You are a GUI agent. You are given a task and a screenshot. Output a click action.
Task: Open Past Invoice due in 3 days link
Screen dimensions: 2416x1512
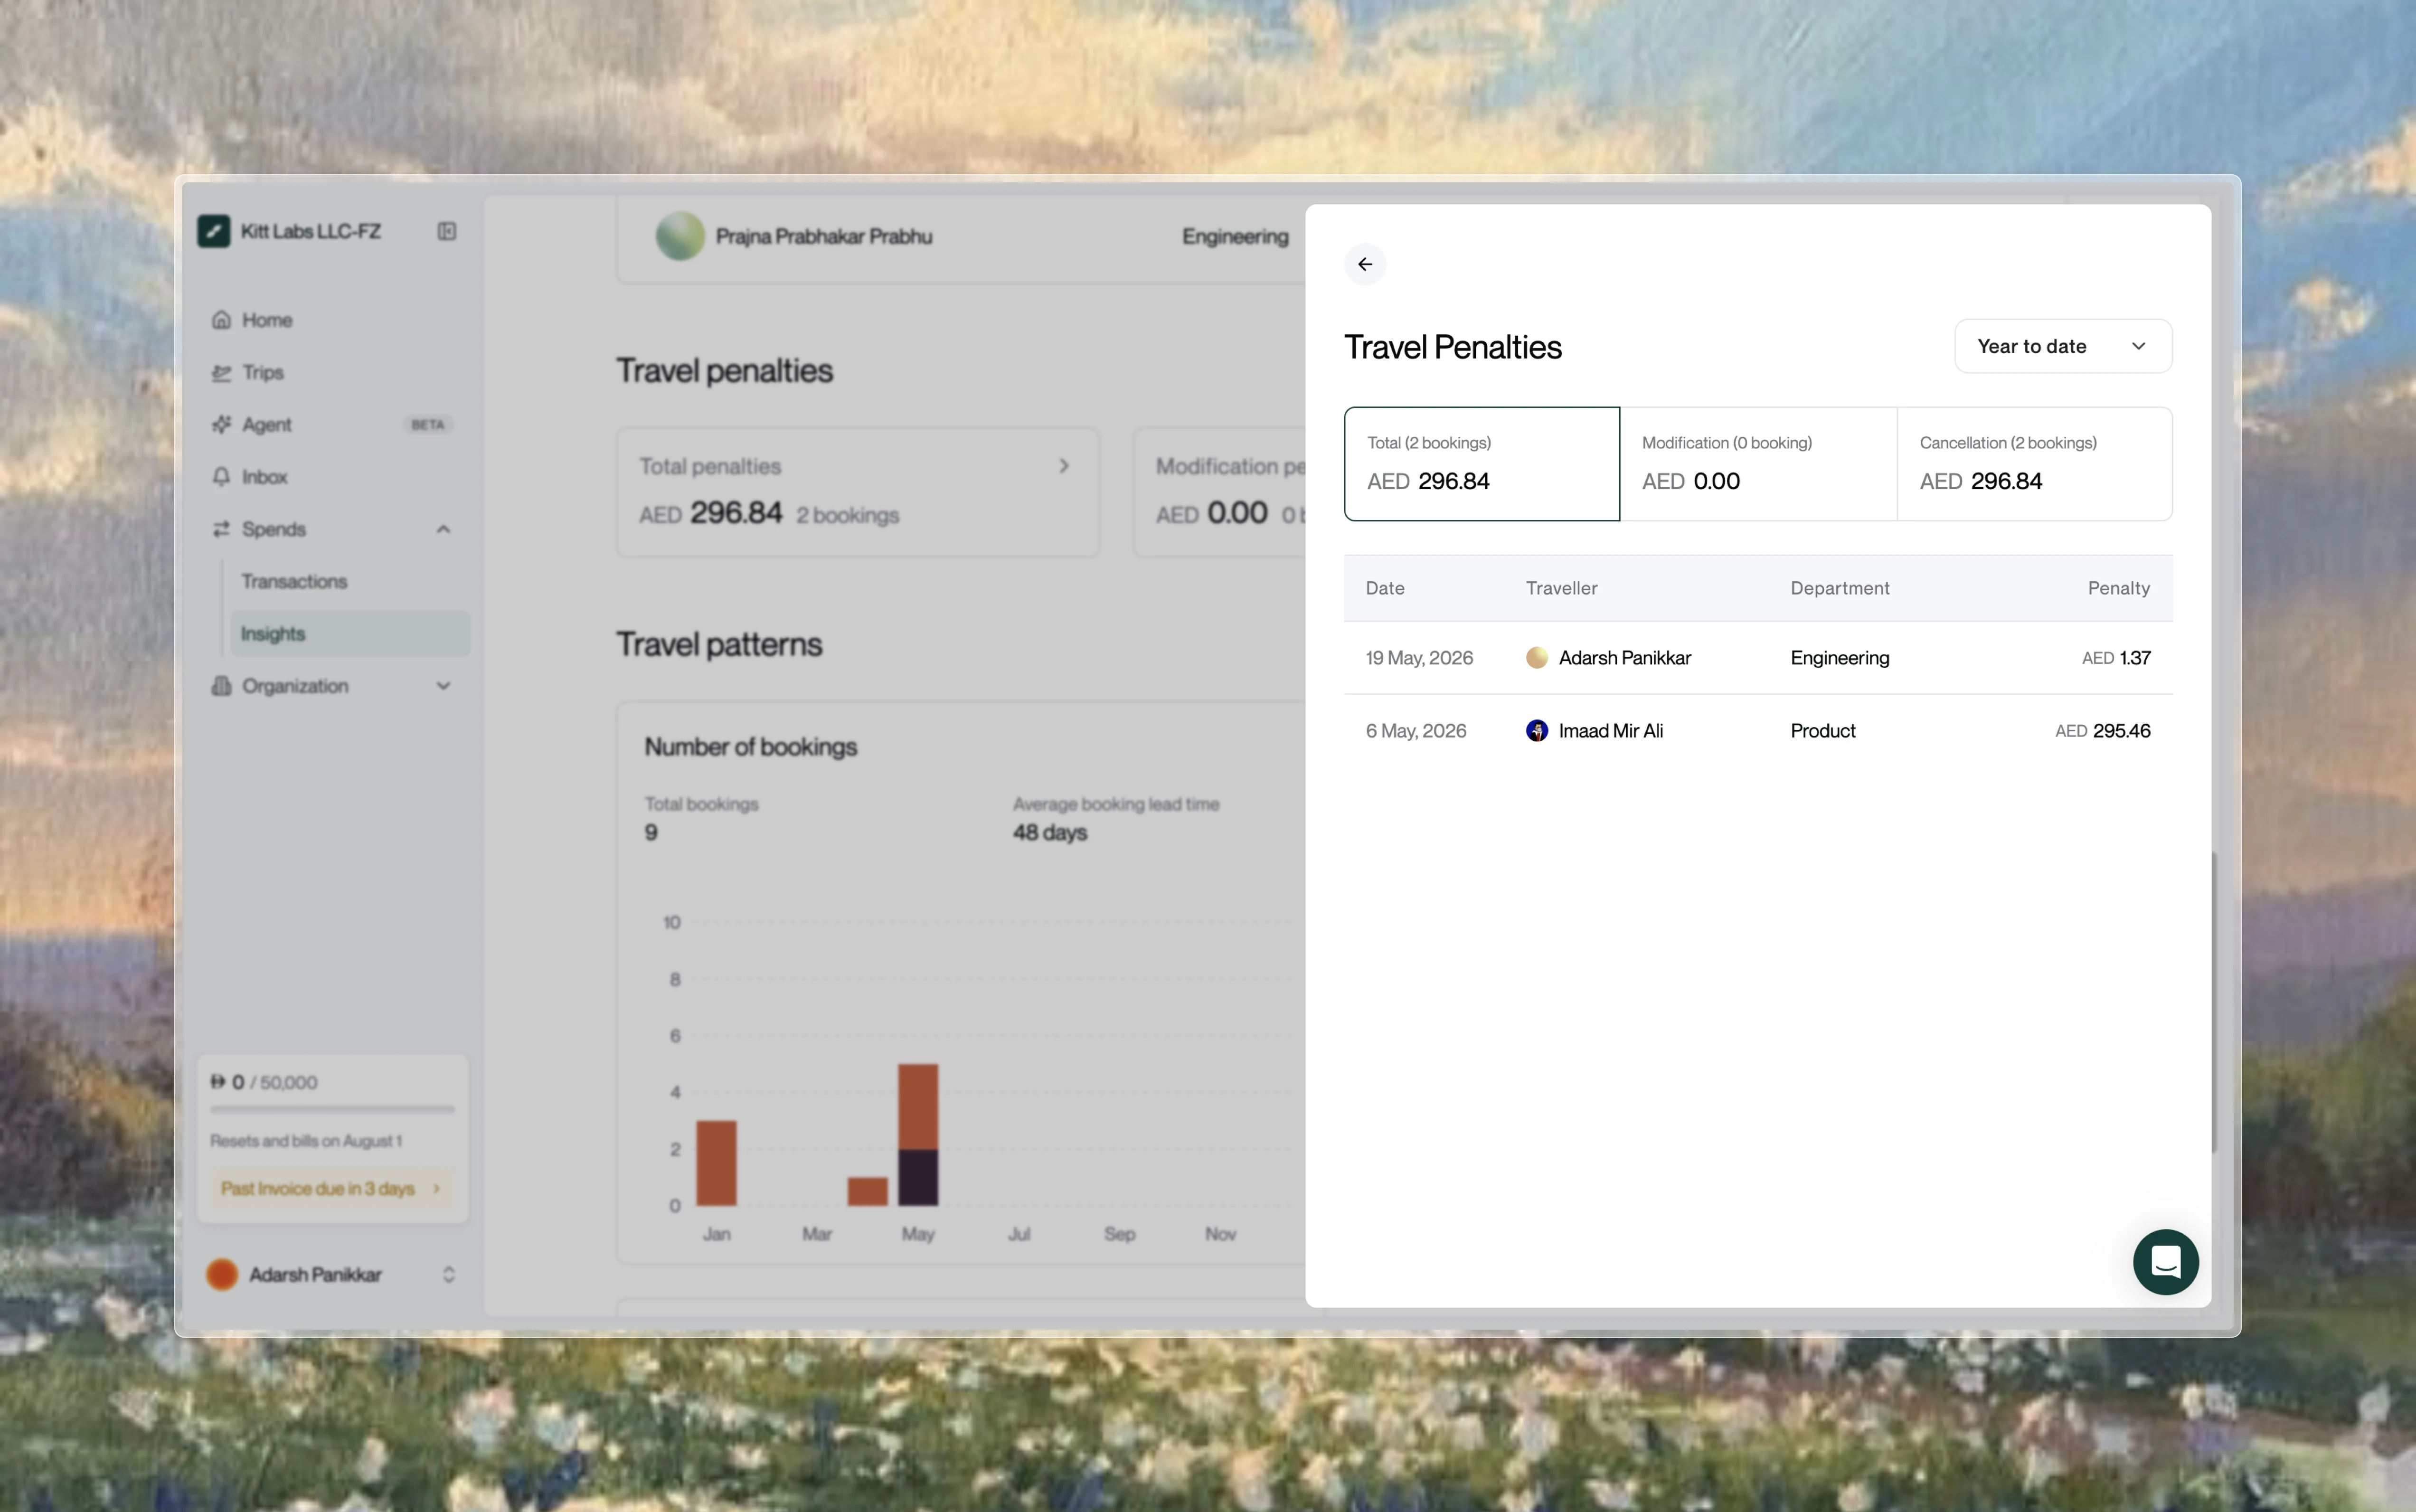pos(331,1188)
